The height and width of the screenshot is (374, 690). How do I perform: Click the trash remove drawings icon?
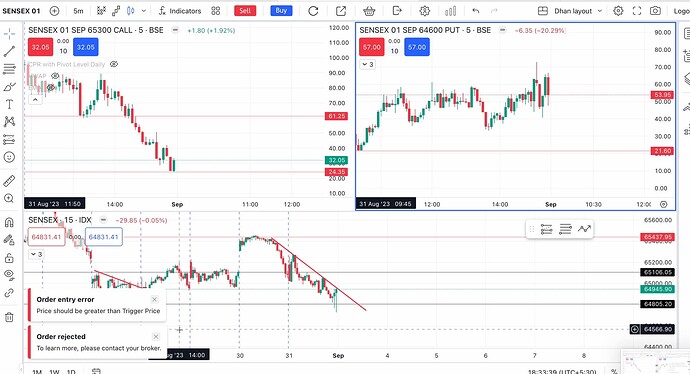9,317
